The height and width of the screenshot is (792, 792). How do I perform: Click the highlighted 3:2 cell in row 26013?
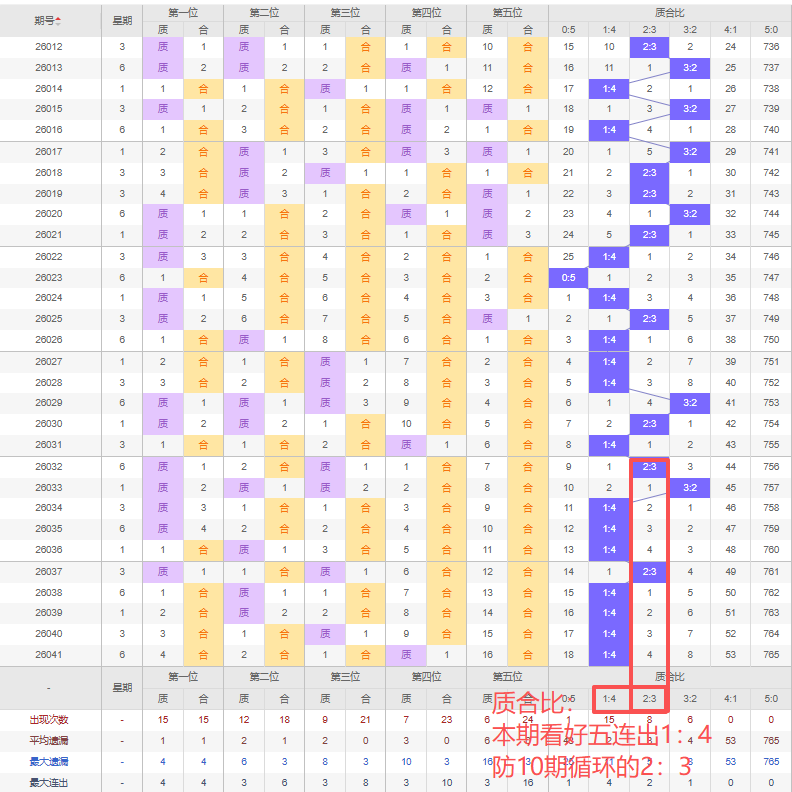click(690, 68)
